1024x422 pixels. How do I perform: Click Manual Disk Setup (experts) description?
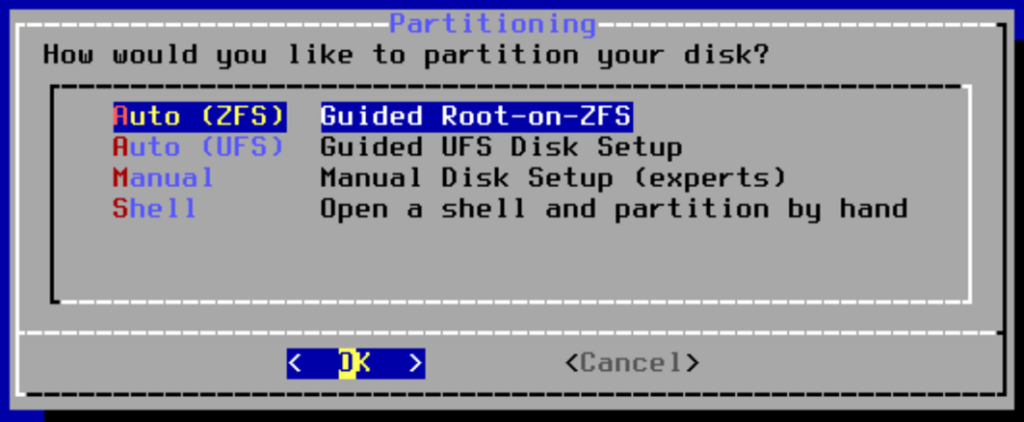pos(554,178)
